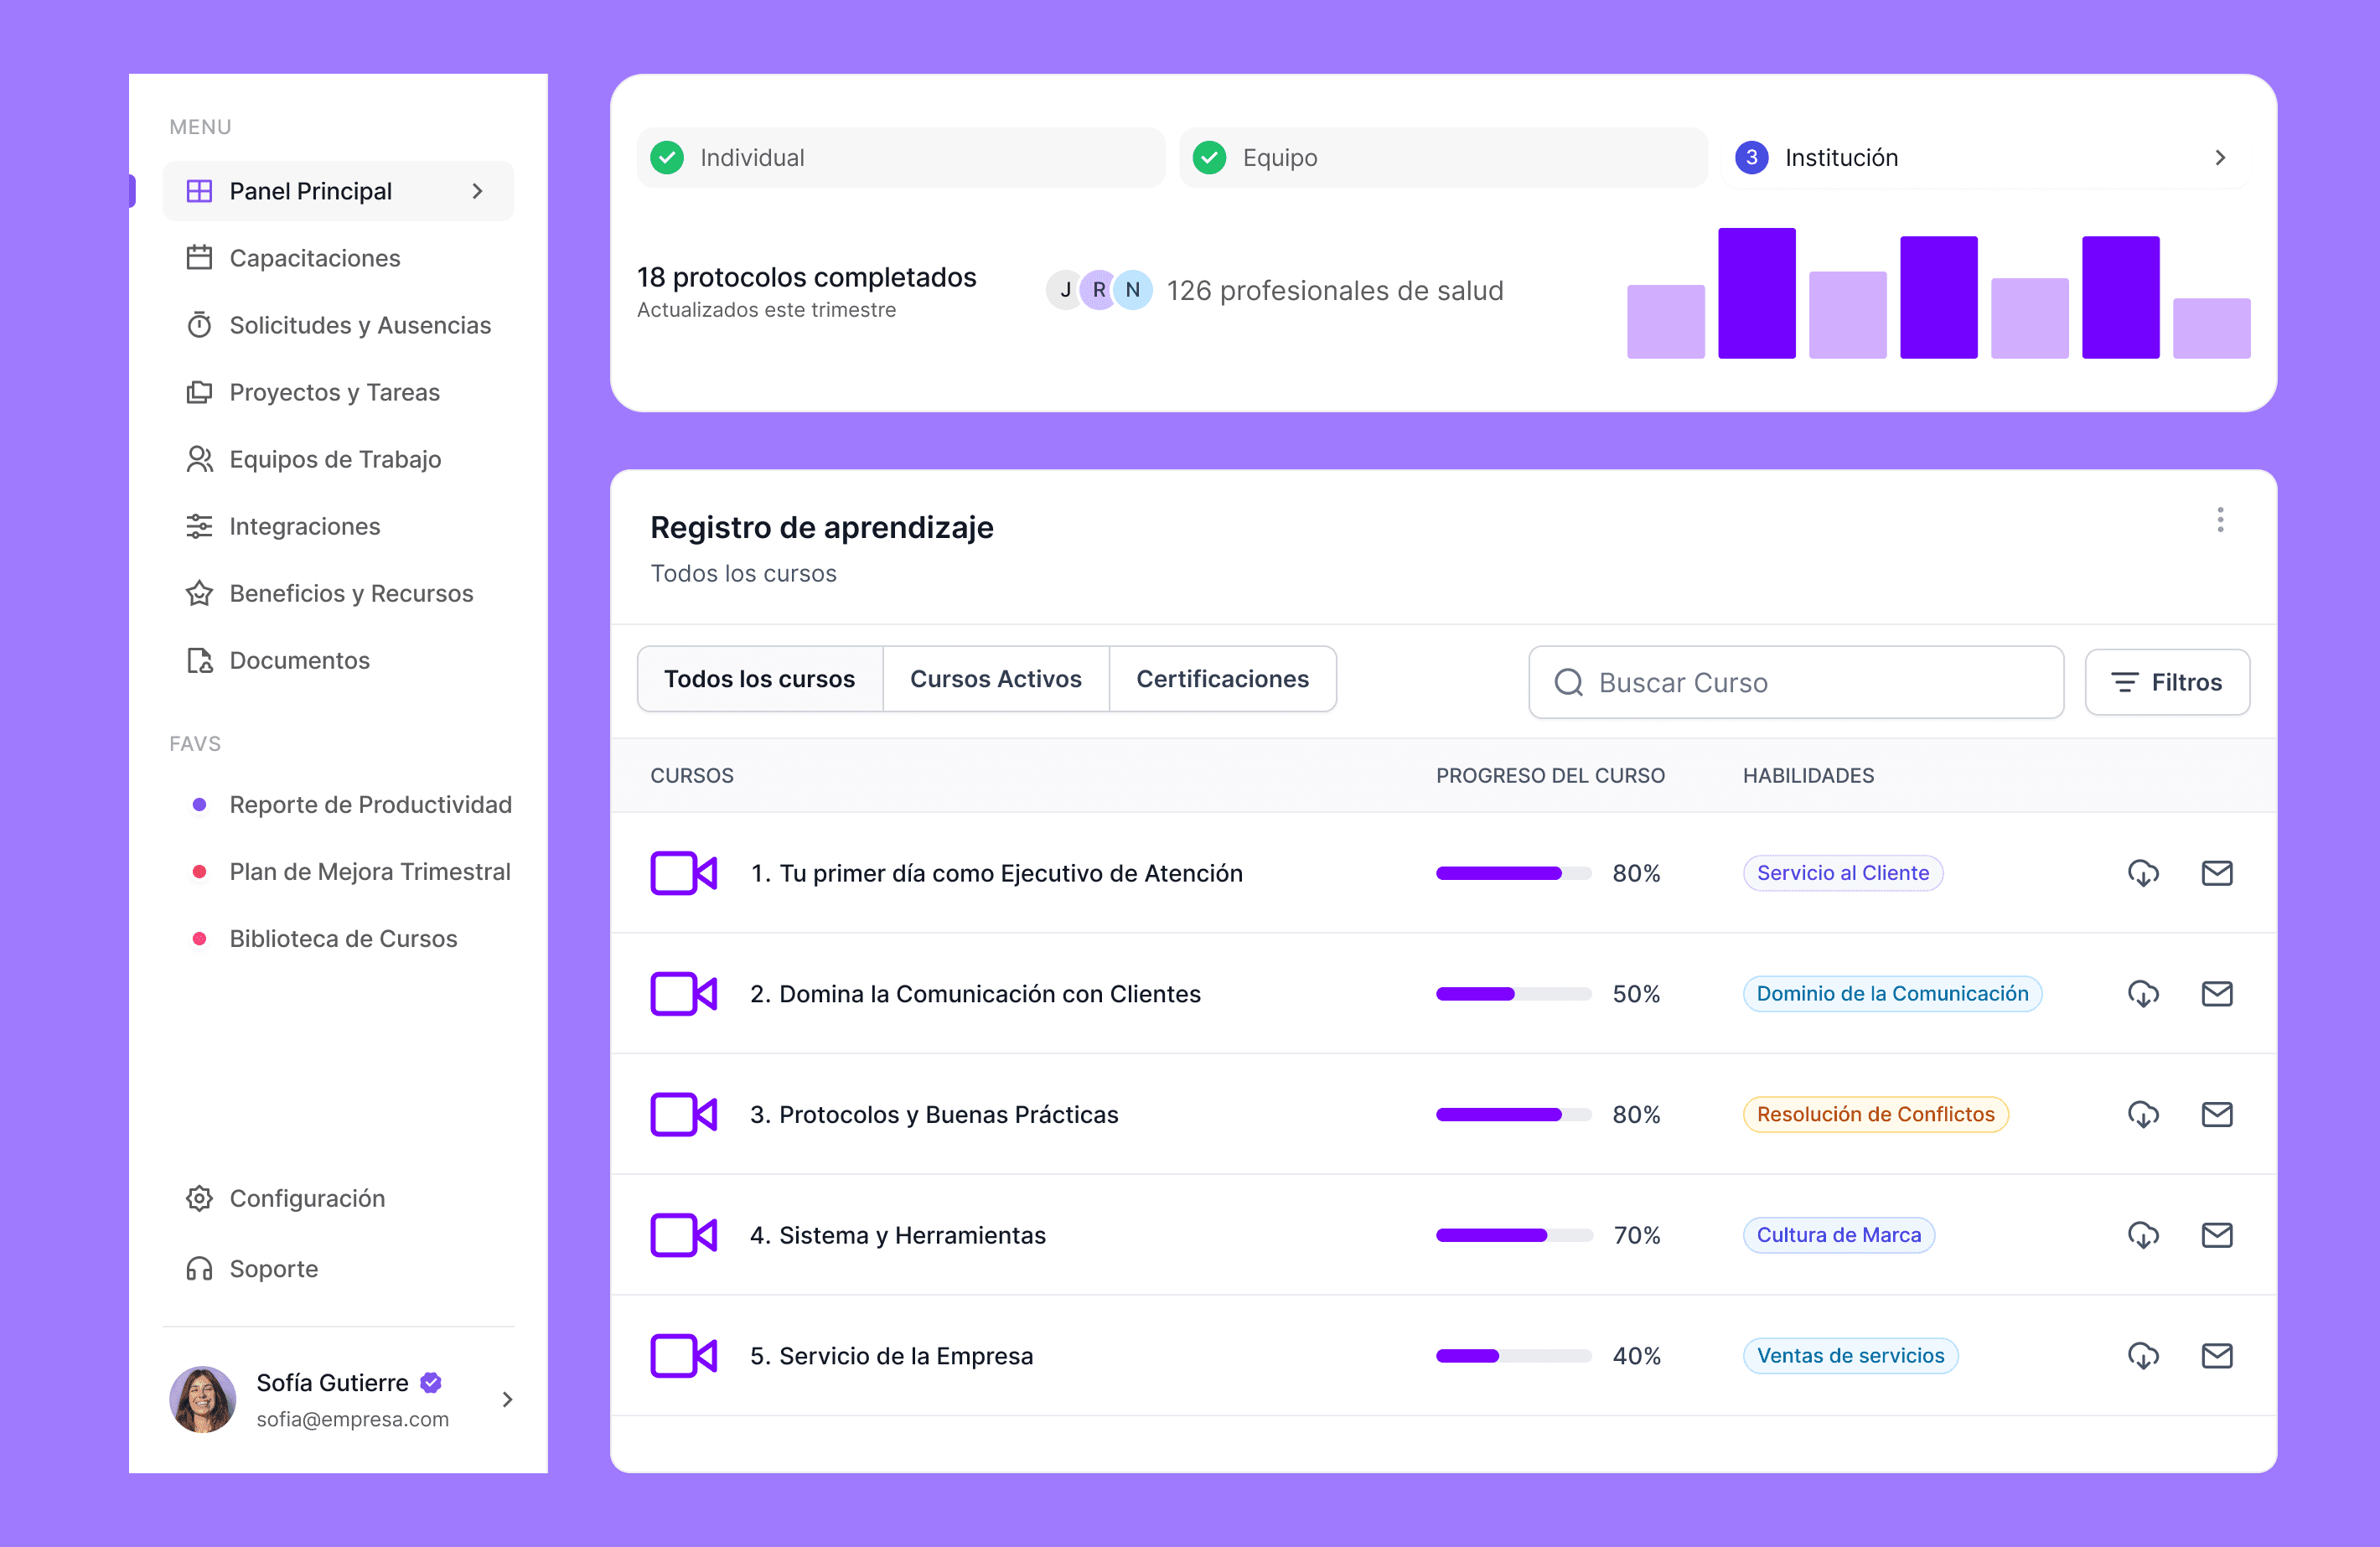
Task: Email the Domina la Comunicación course
Action: (x=2217, y=994)
